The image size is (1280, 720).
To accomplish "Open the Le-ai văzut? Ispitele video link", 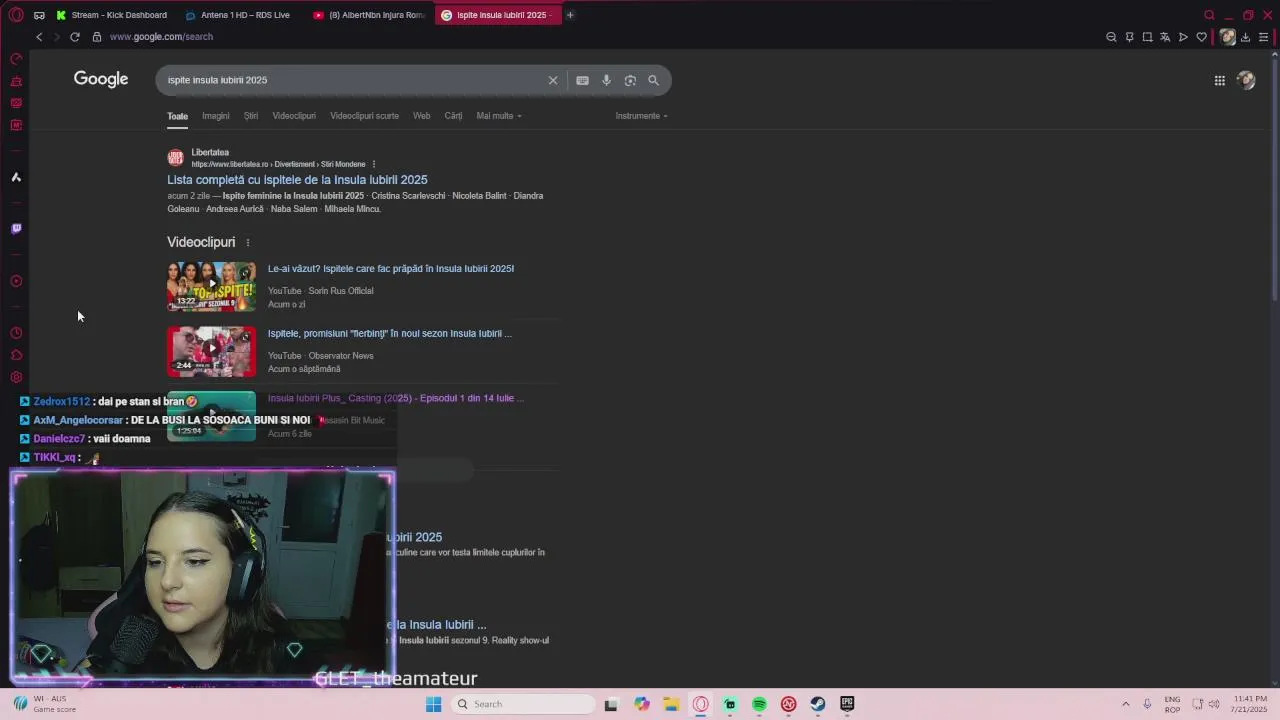I will tap(391, 269).
